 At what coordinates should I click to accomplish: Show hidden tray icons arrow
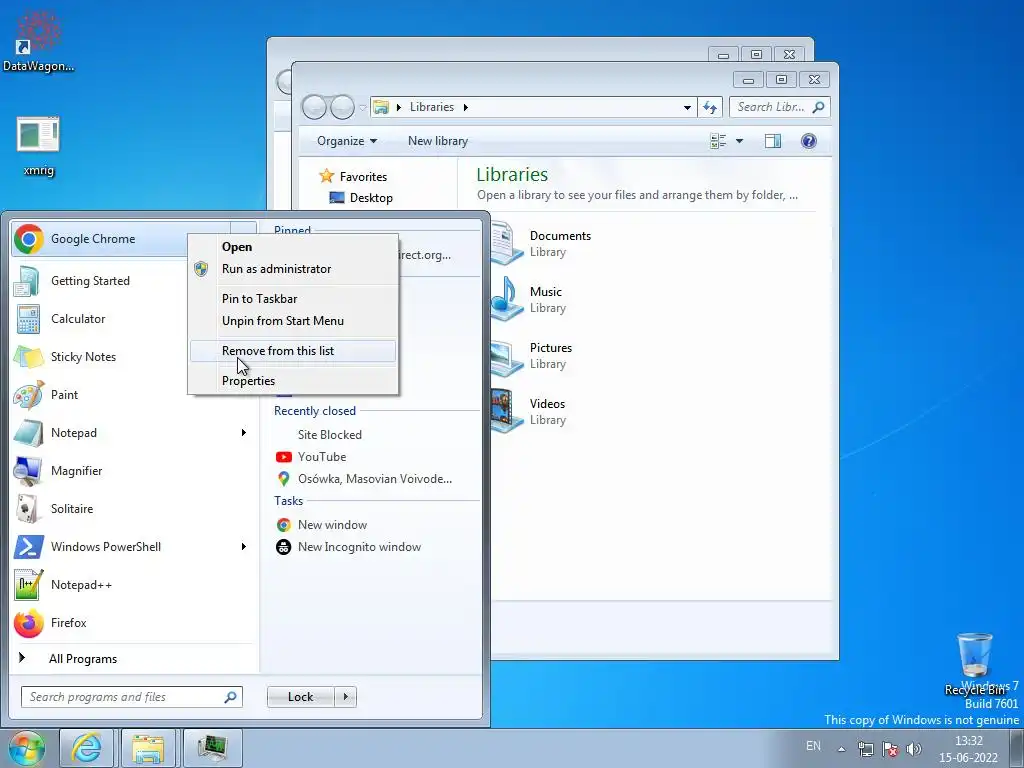(x=842, y=749)
